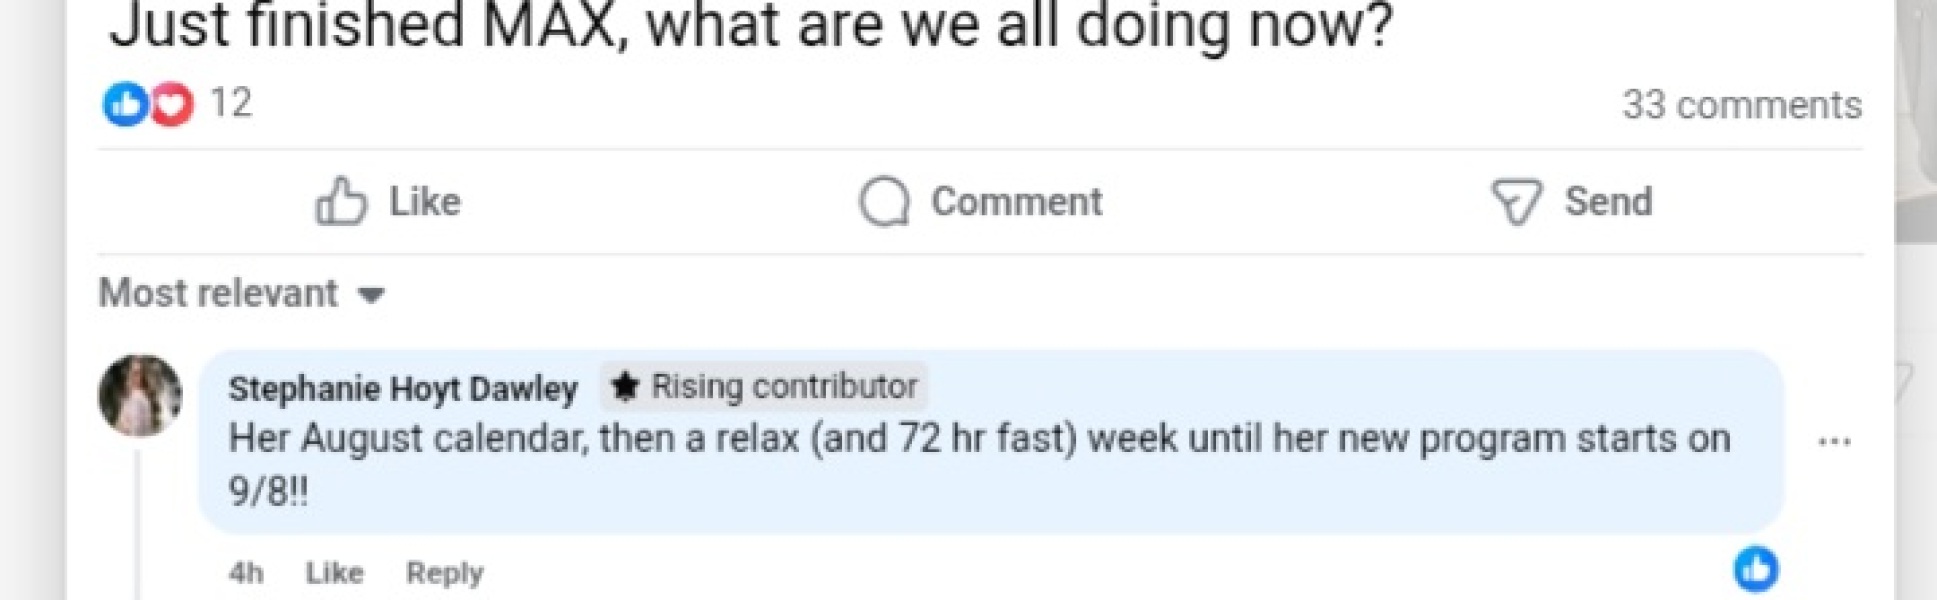Click the star icon in contributor badge

(x=625, y=387)
